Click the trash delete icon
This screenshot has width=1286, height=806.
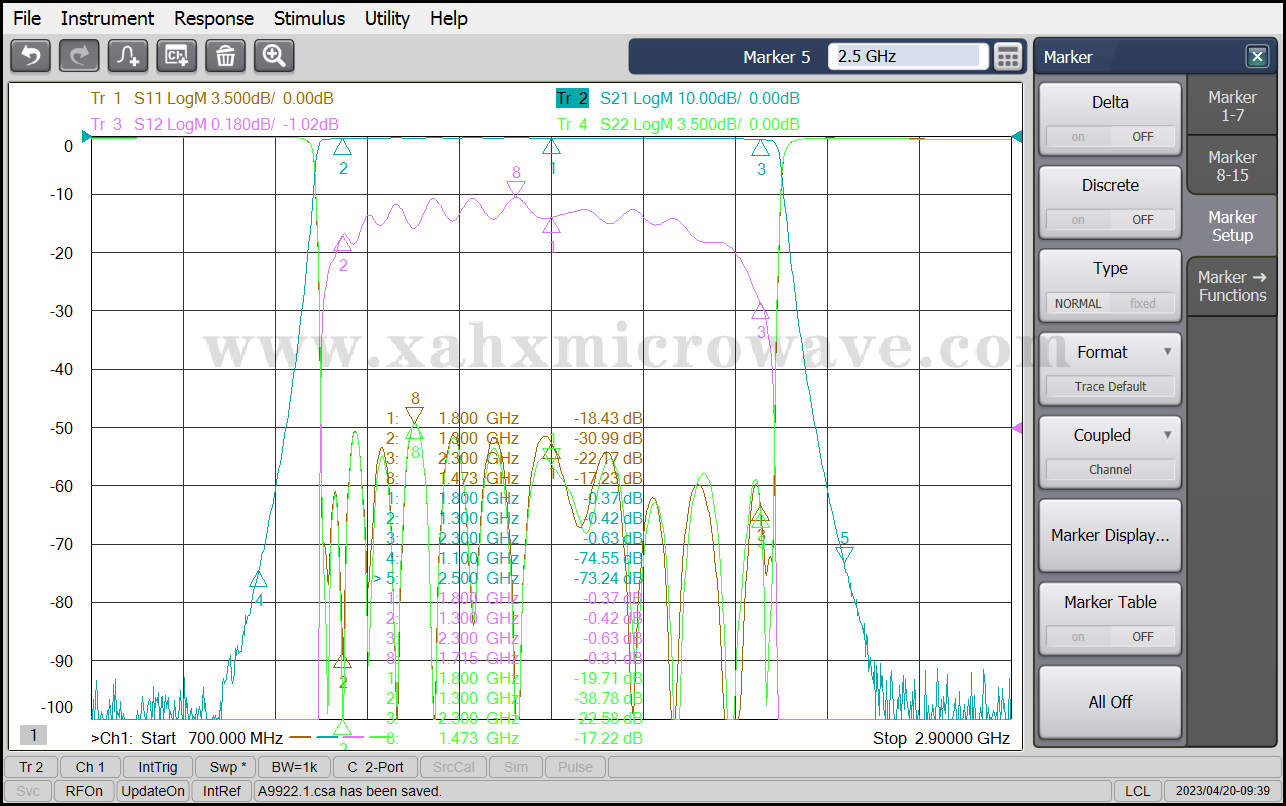pos(226,56)
